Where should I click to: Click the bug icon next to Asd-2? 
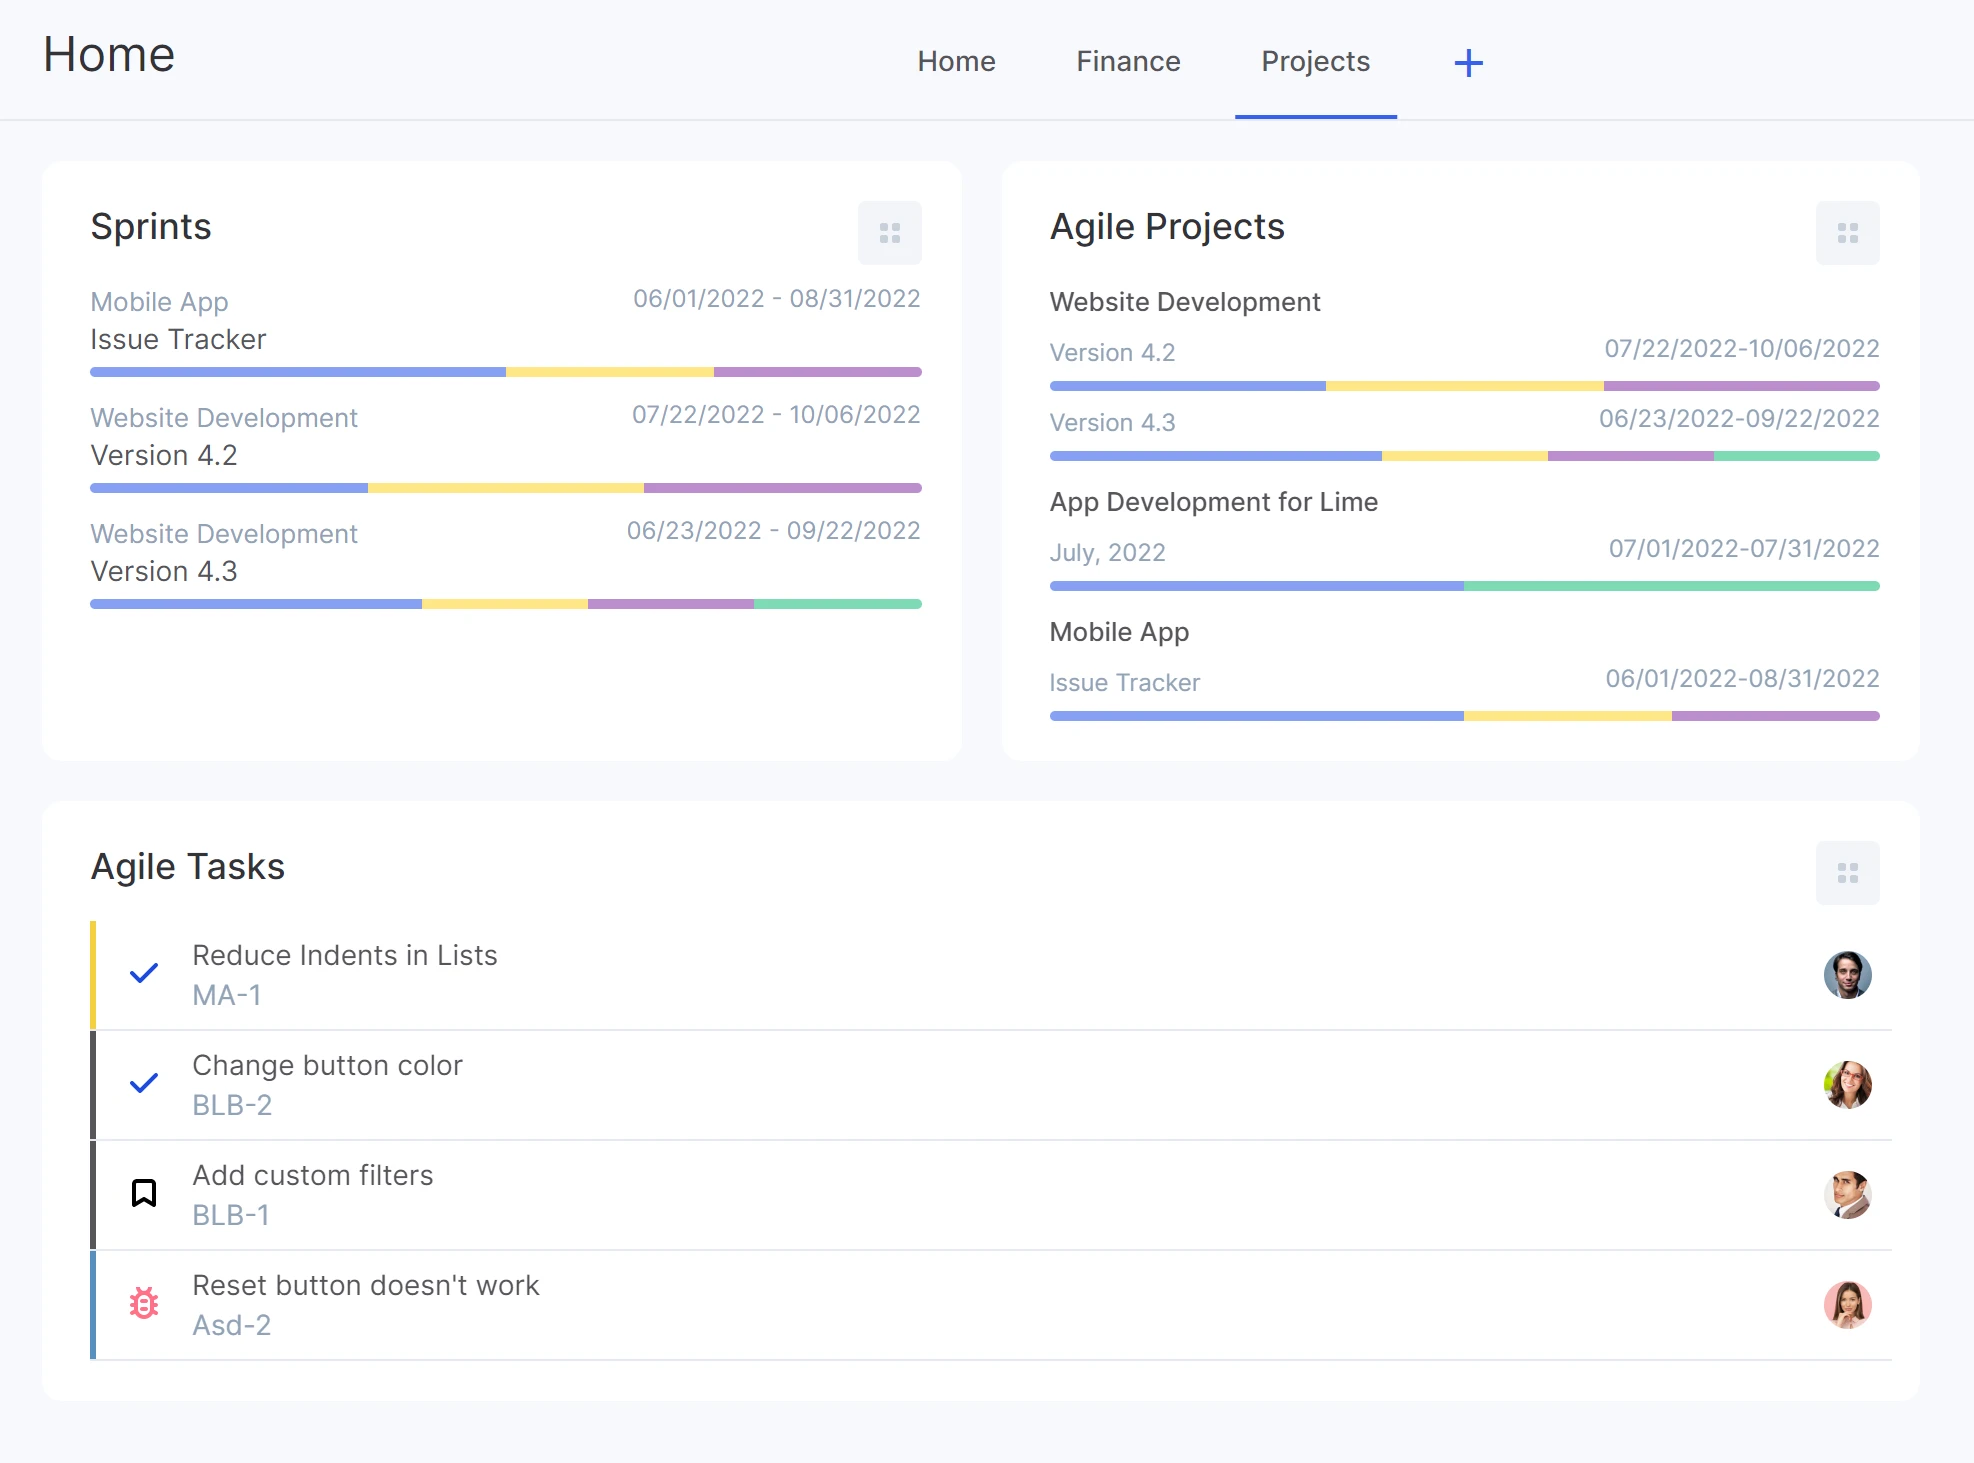coord(144,1303)
